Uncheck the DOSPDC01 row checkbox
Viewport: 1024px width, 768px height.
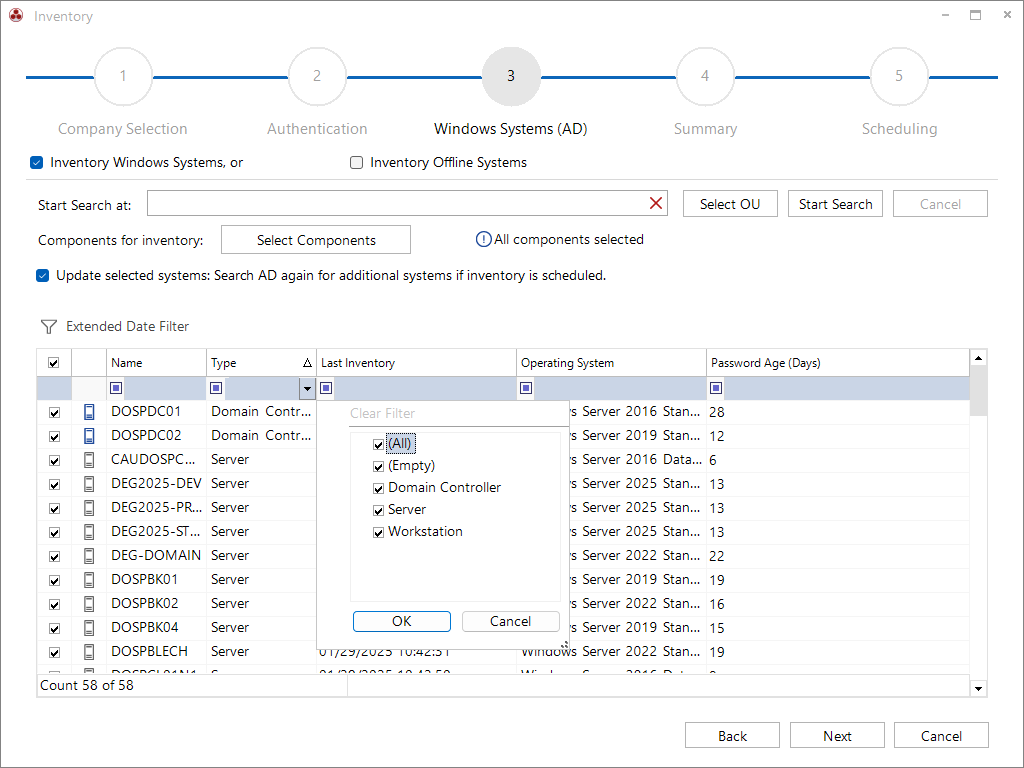[x=54, y=412]
